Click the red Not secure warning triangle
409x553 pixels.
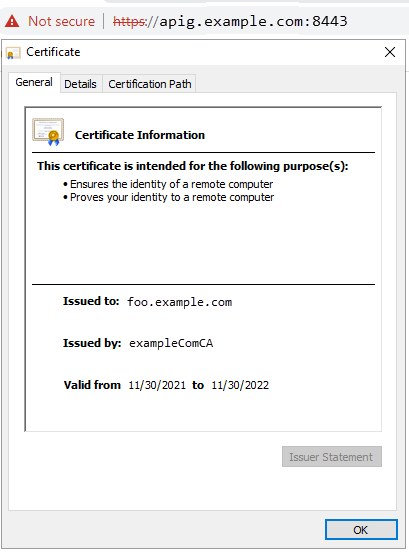12,21
